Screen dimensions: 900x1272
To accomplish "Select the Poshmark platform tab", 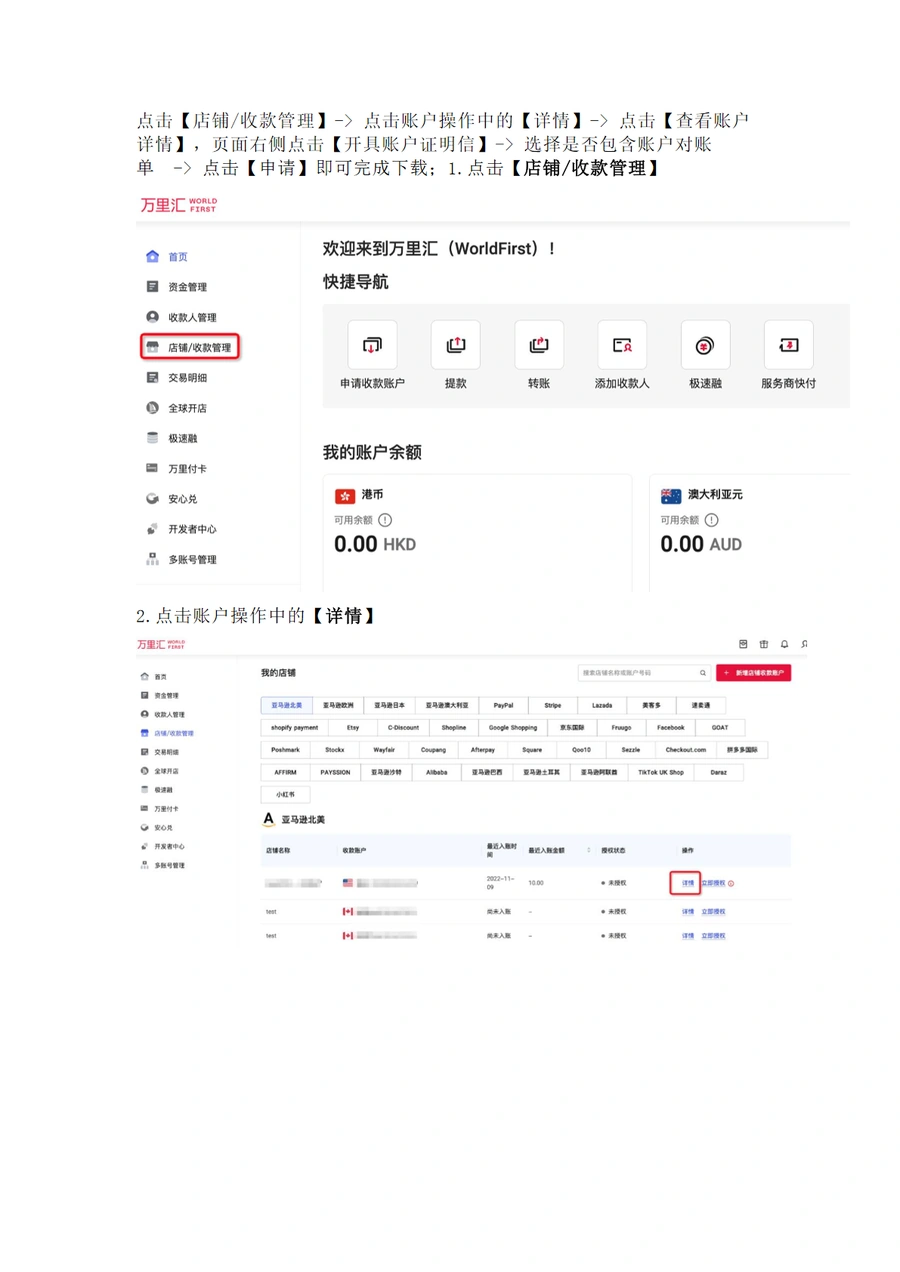I will point(285,750).
